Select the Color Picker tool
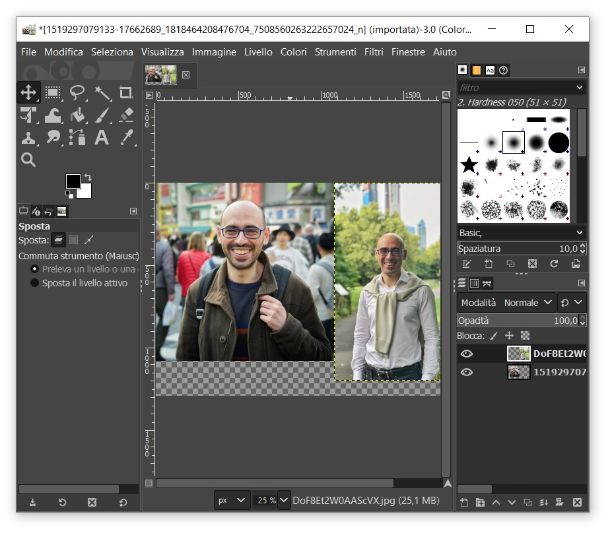 pyautogui.click(x=126, y=137)
